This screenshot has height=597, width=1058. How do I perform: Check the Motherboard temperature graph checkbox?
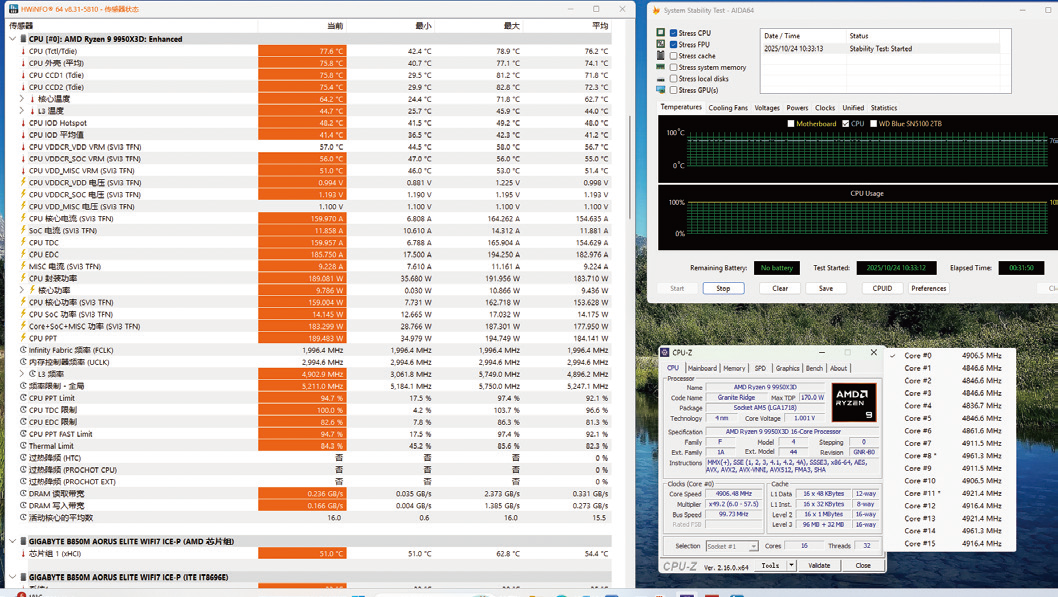pyautogui.click(x=791, y=124)
